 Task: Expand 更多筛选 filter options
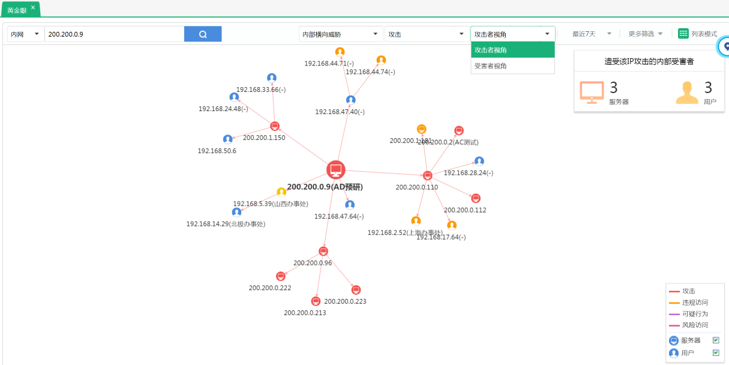(645, 34)
